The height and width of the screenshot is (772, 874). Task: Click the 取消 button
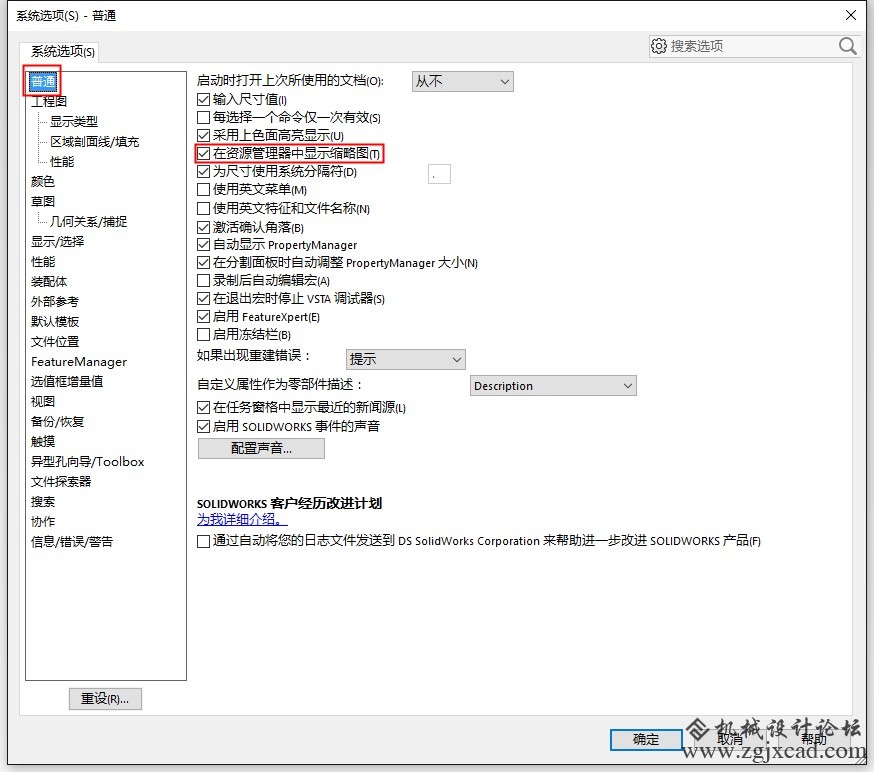pos(730,740)
